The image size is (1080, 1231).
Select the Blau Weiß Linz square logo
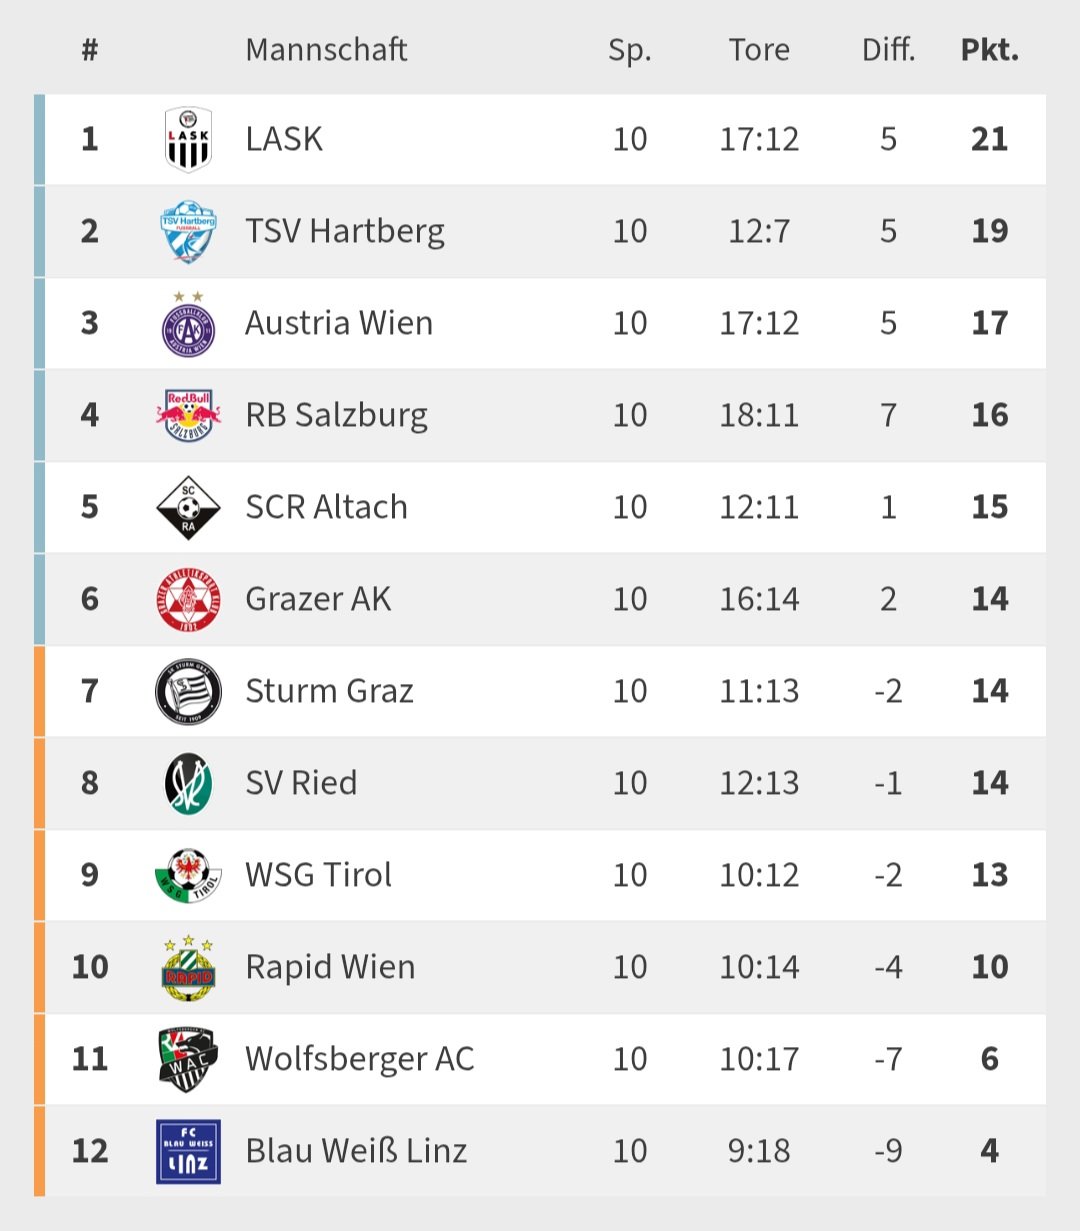188,1151
